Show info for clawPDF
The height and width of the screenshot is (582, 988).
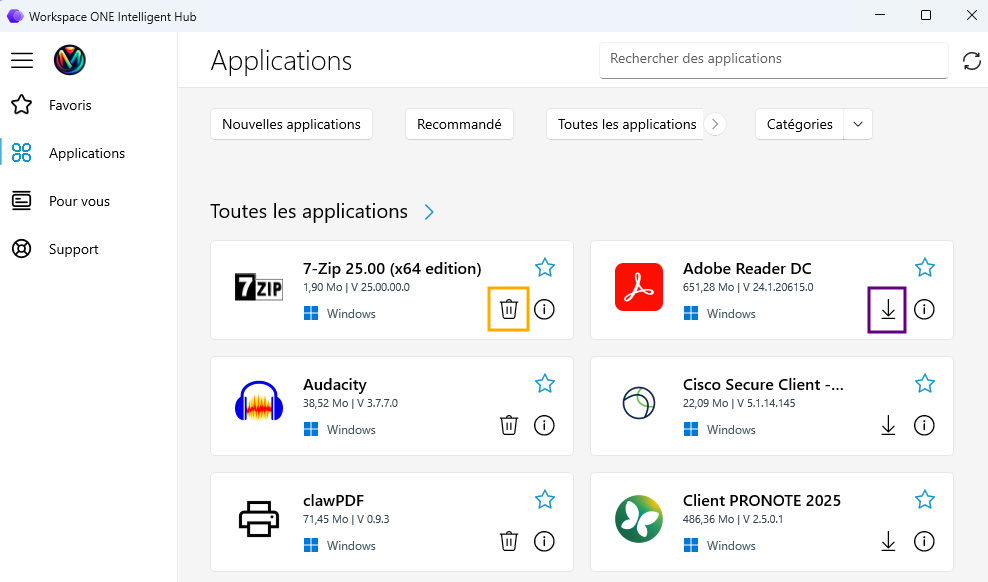tap(544, 541)
